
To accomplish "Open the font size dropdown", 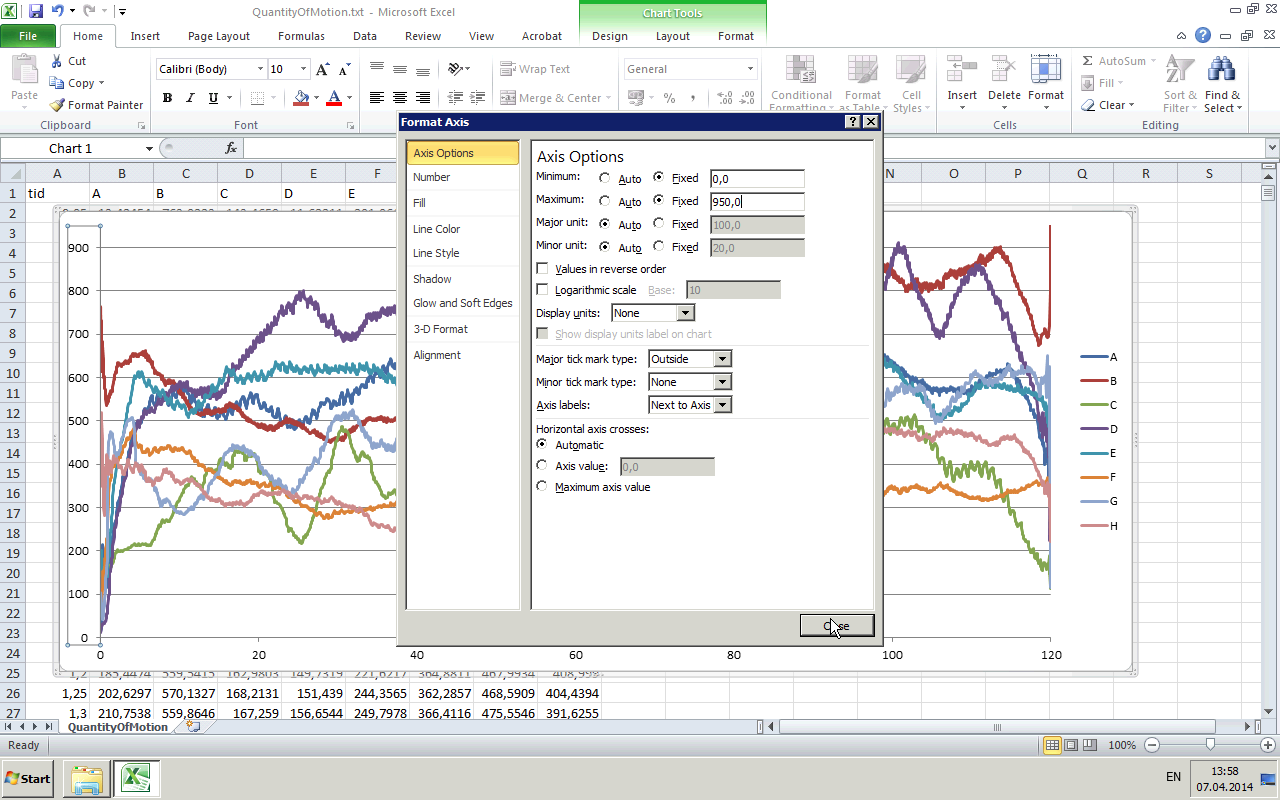I will click(304, 69).
